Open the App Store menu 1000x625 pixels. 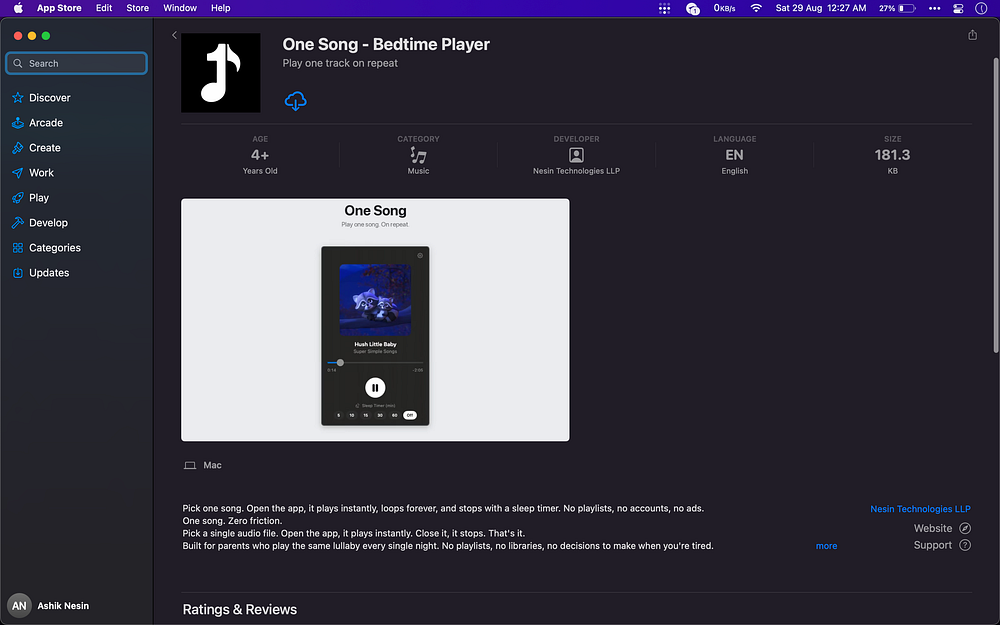coord(59,8)
